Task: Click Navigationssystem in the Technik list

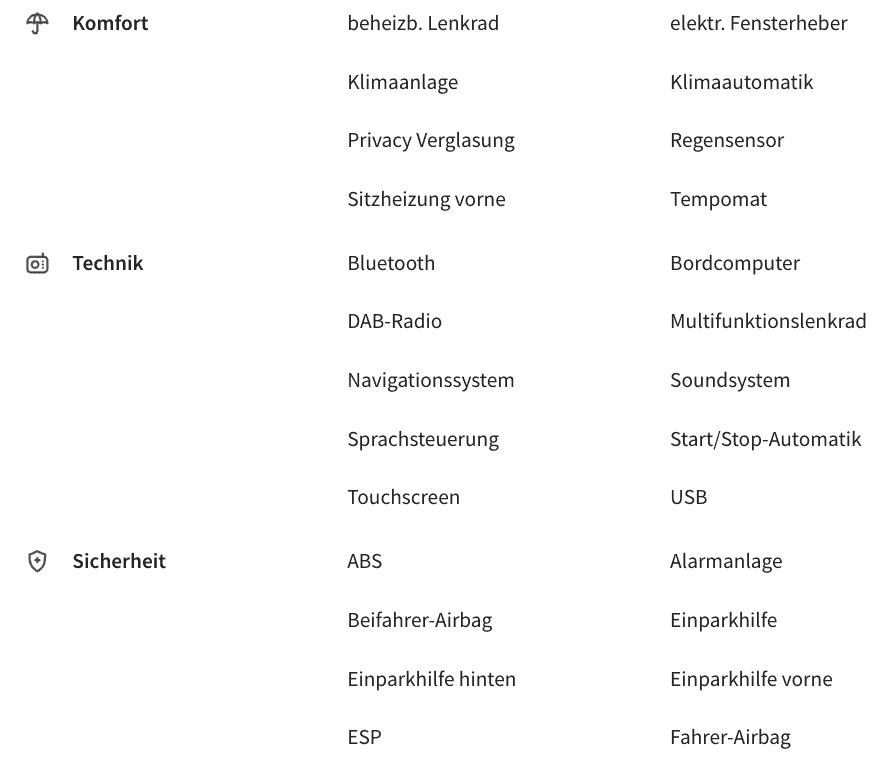Action: pyautogui.click(x=431, y=381)
